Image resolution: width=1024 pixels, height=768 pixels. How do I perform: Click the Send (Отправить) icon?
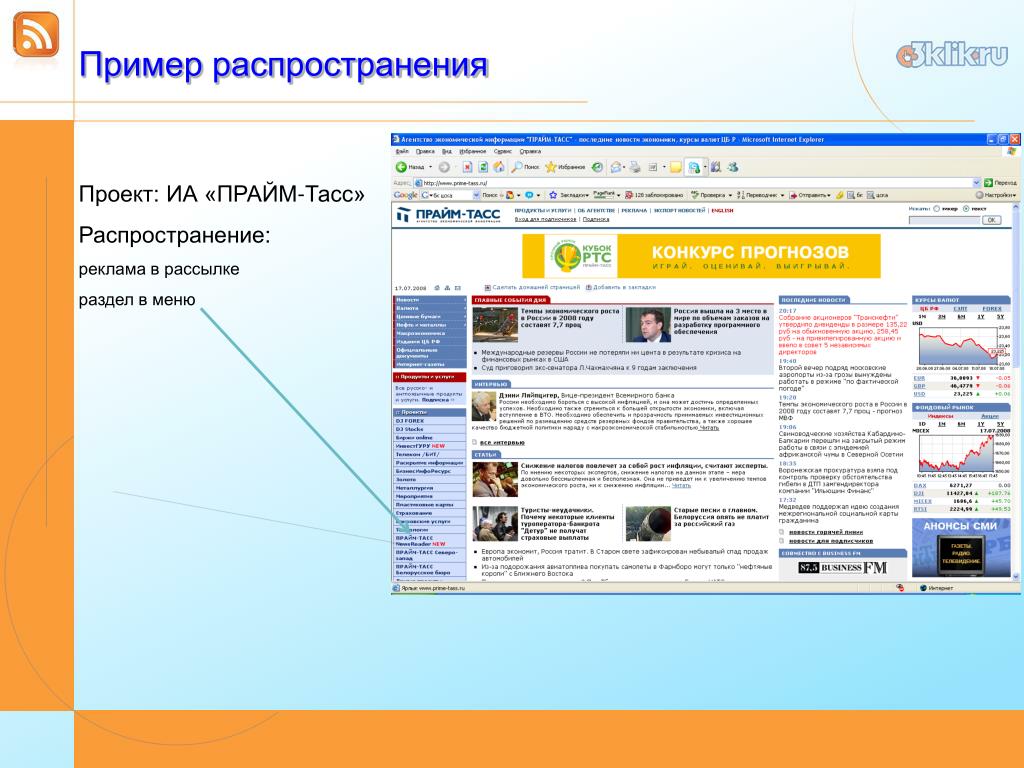[x=793, y=195]
